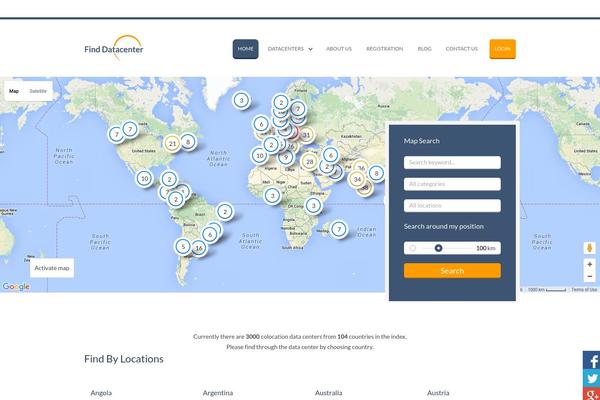Select cluster marker 2 off Brazil coast
The width and height of the screenshot is (600, 400).
[225, 211]
